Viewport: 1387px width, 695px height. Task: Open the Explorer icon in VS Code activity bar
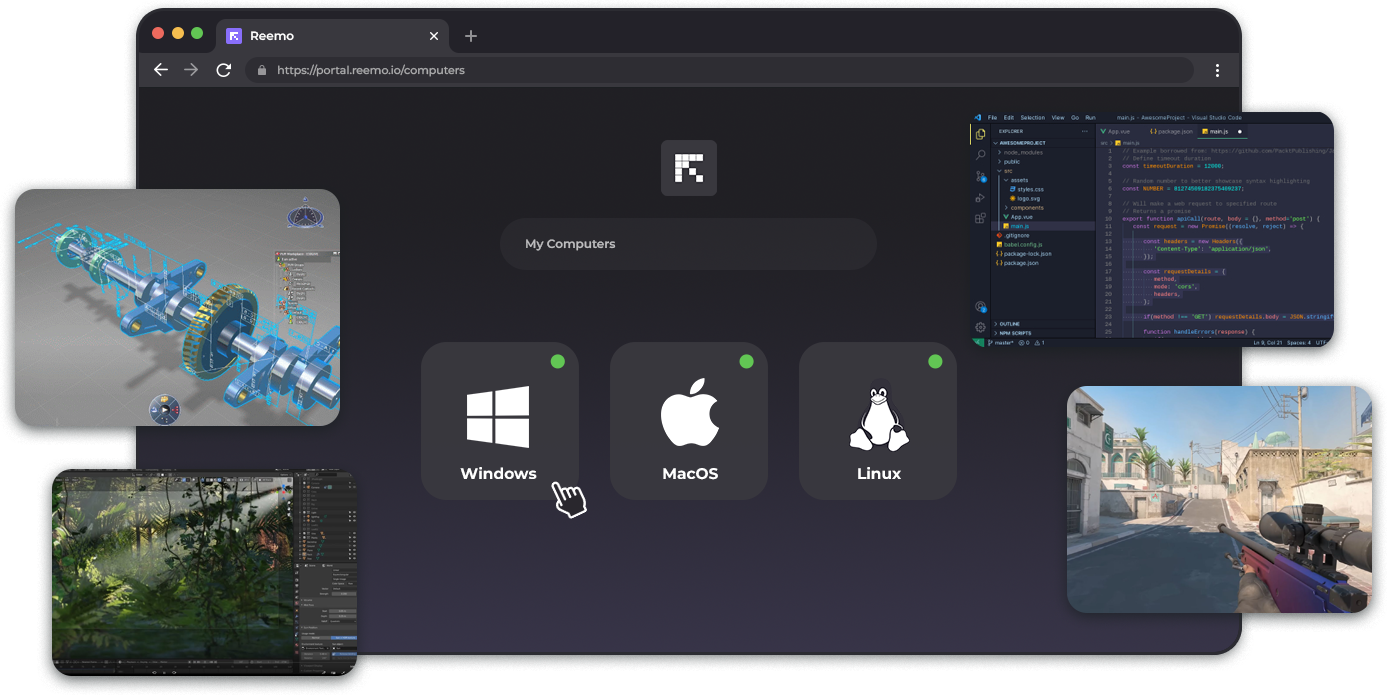click(x=980, y=134)
